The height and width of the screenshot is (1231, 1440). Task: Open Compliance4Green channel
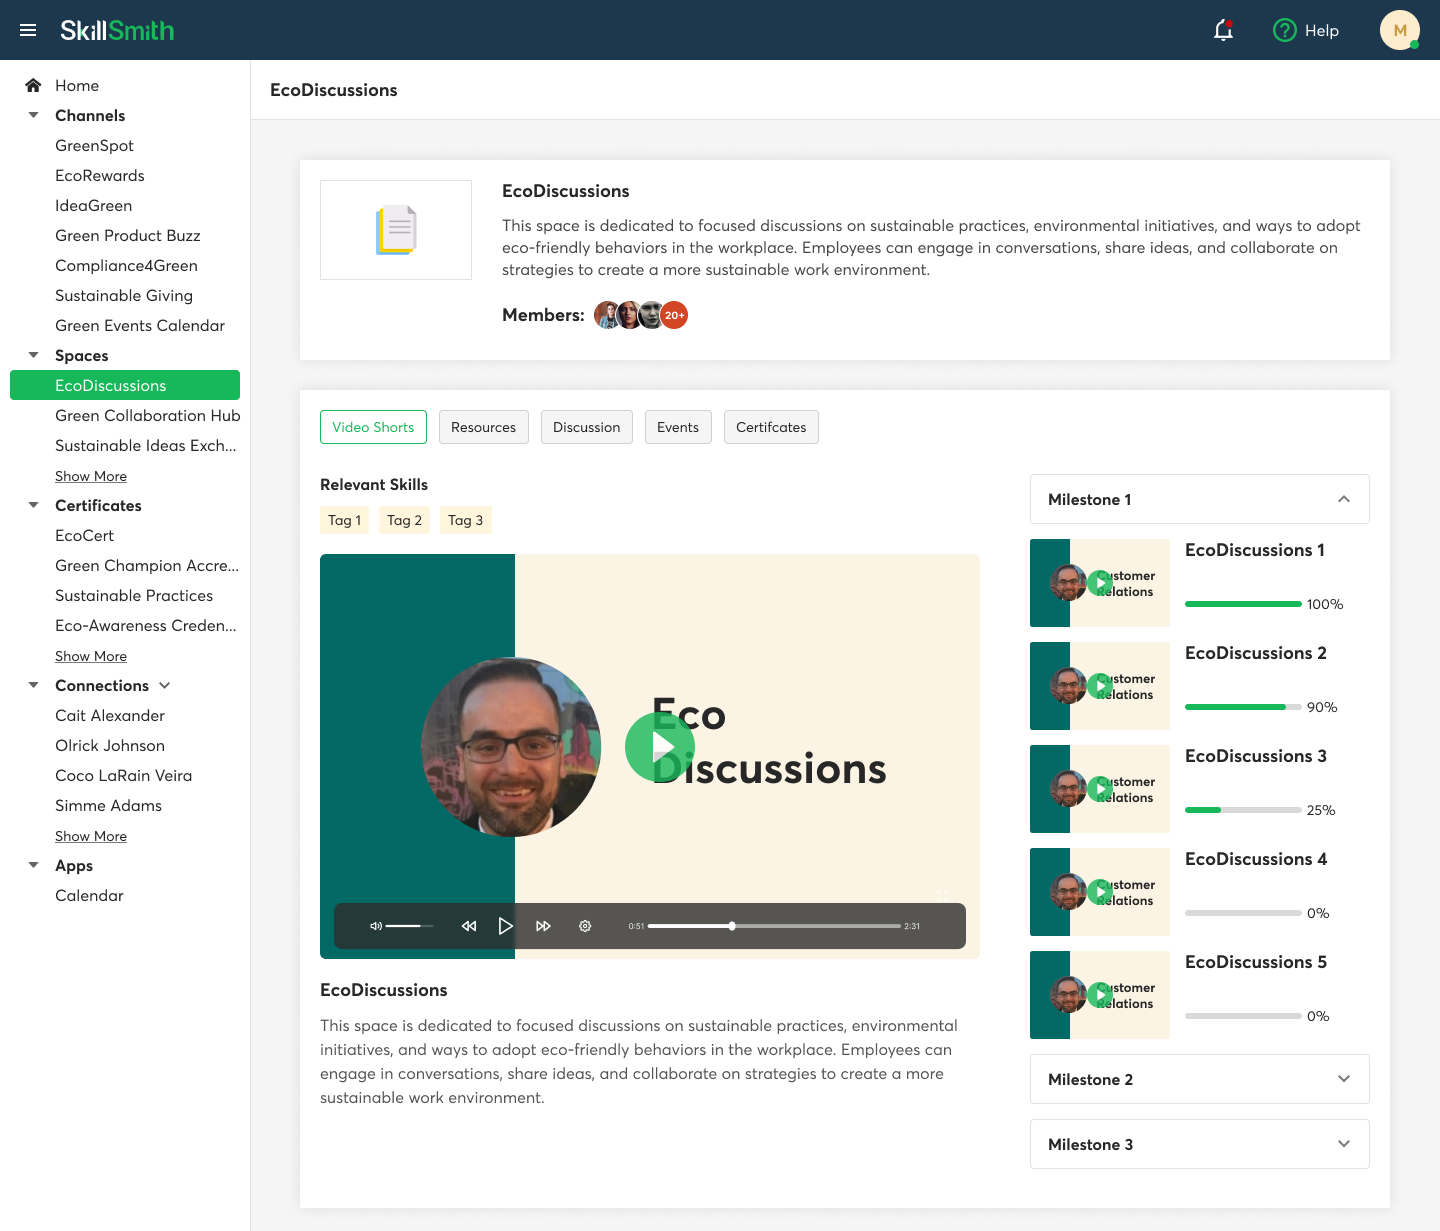click(x=126, y=265)
